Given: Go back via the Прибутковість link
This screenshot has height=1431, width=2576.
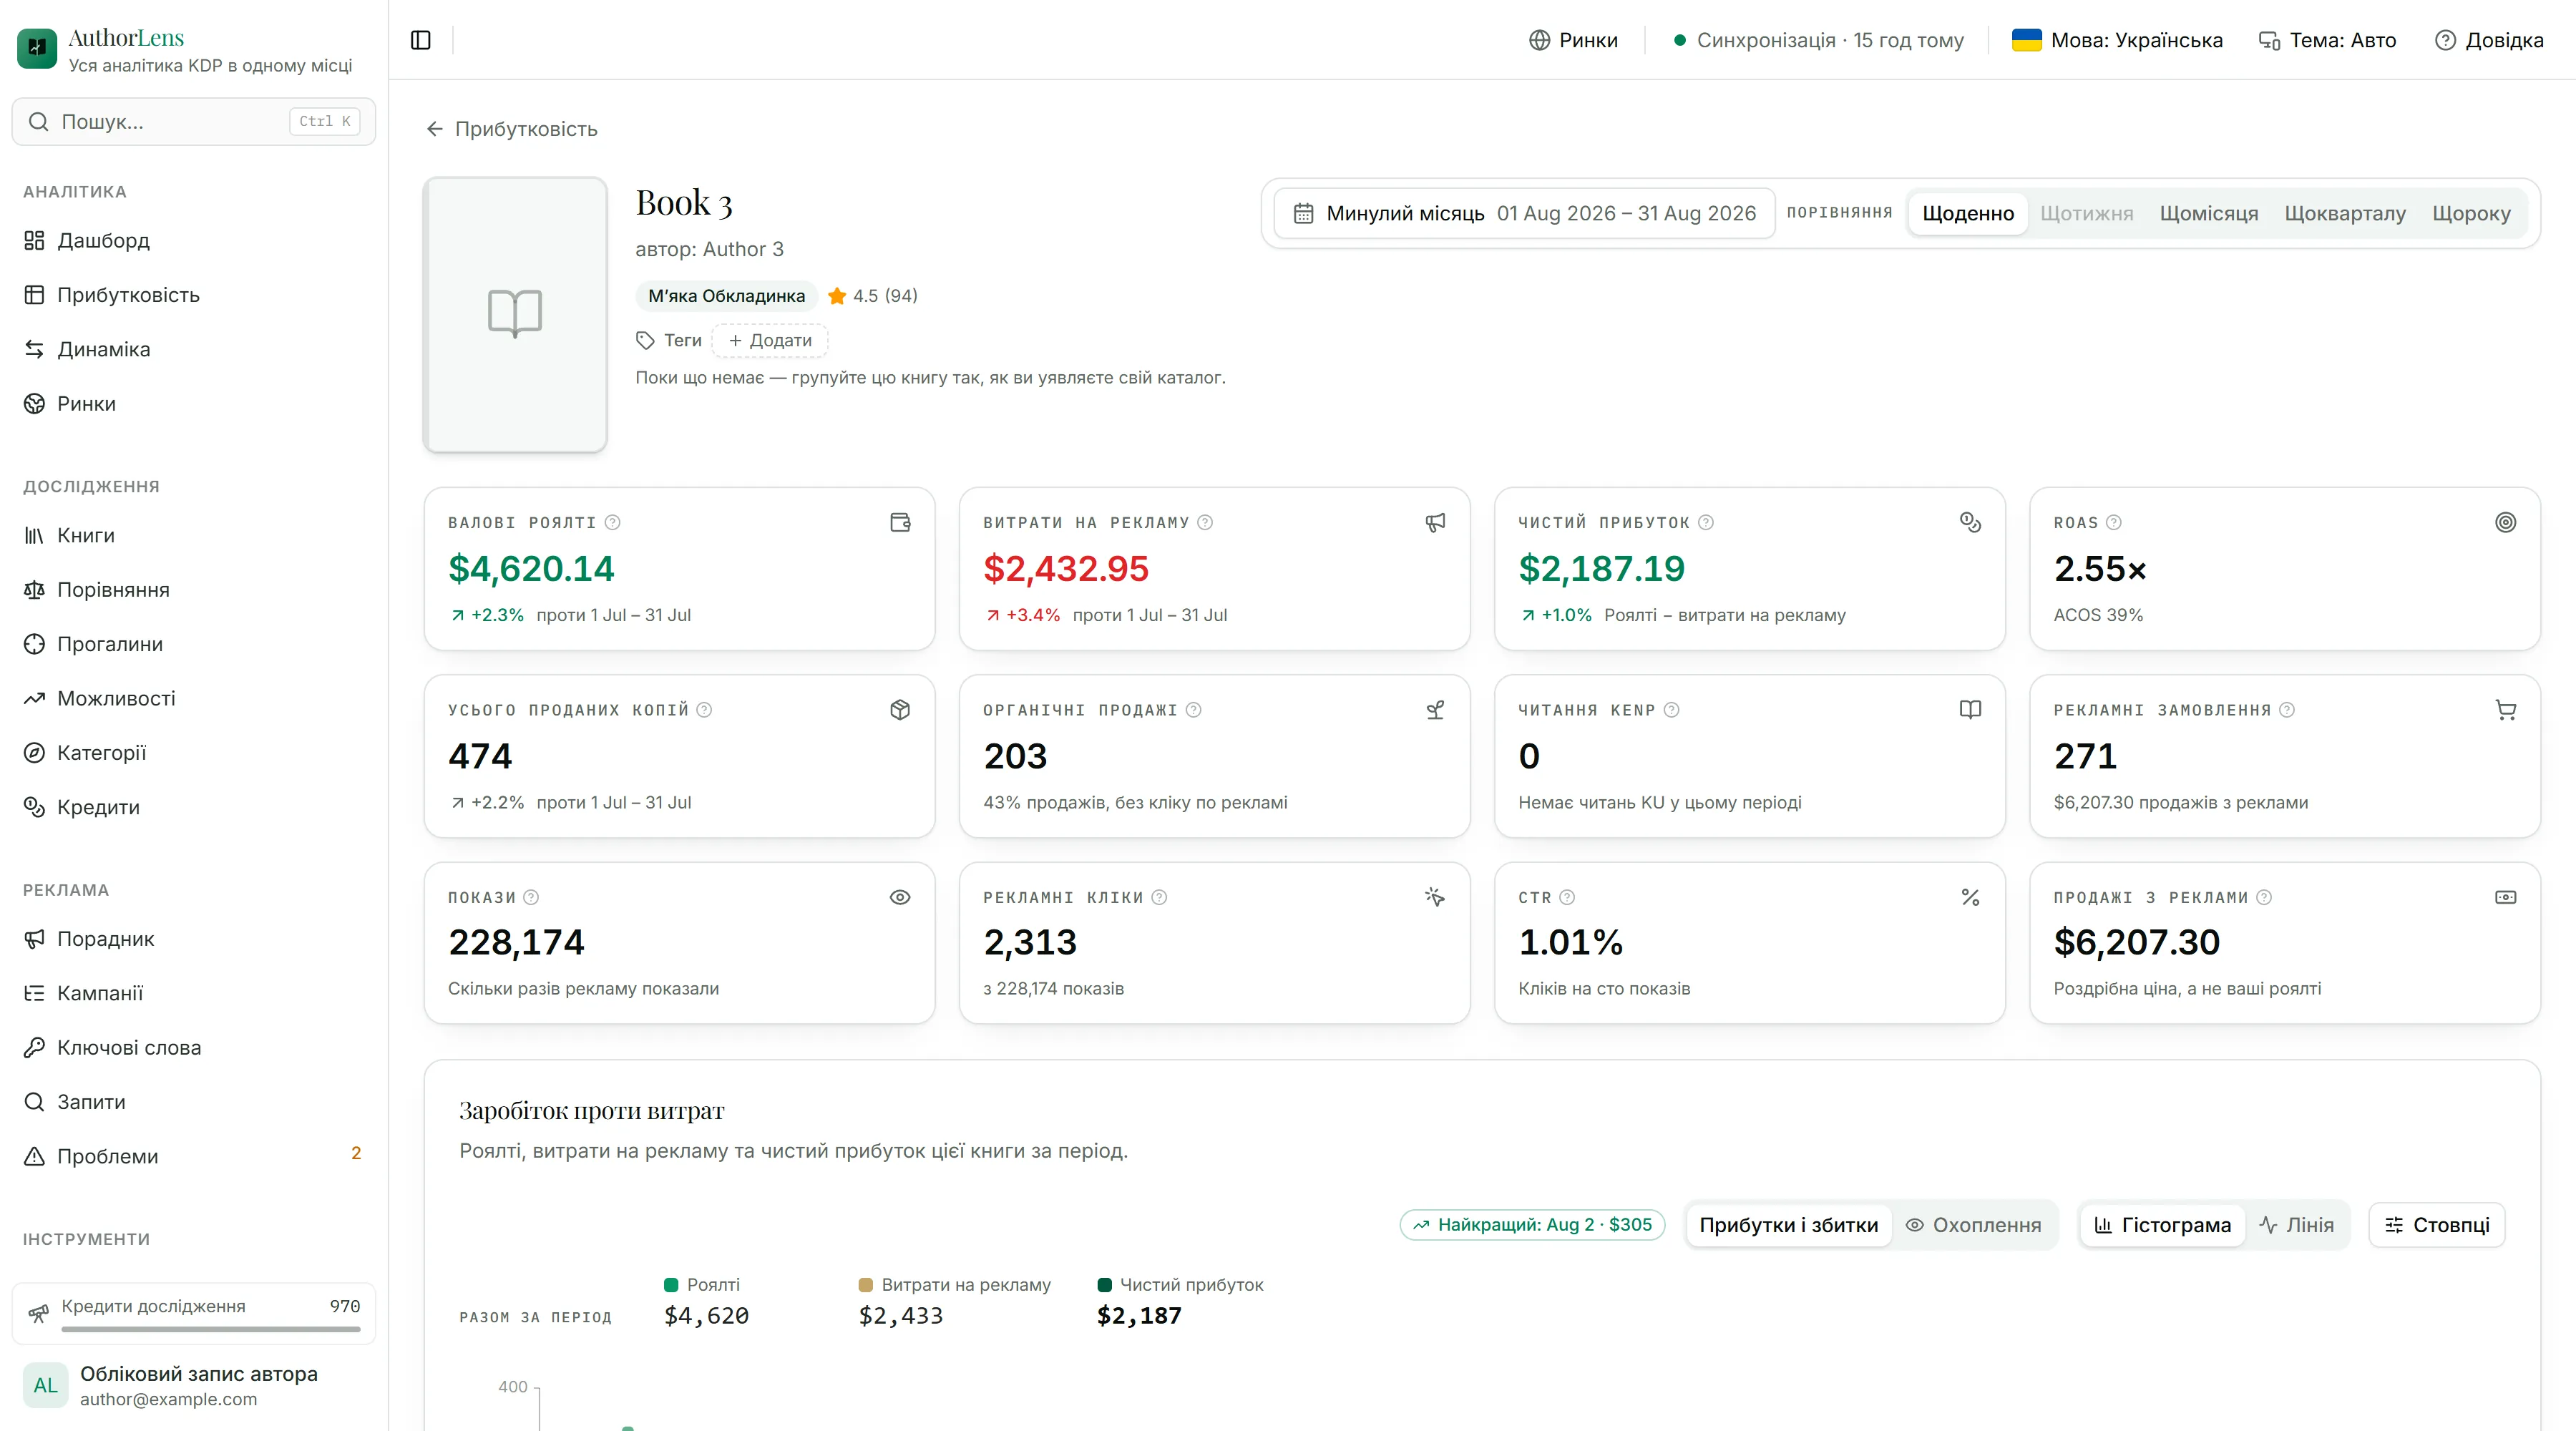Looking at the screenshot, I should [512, 129].
